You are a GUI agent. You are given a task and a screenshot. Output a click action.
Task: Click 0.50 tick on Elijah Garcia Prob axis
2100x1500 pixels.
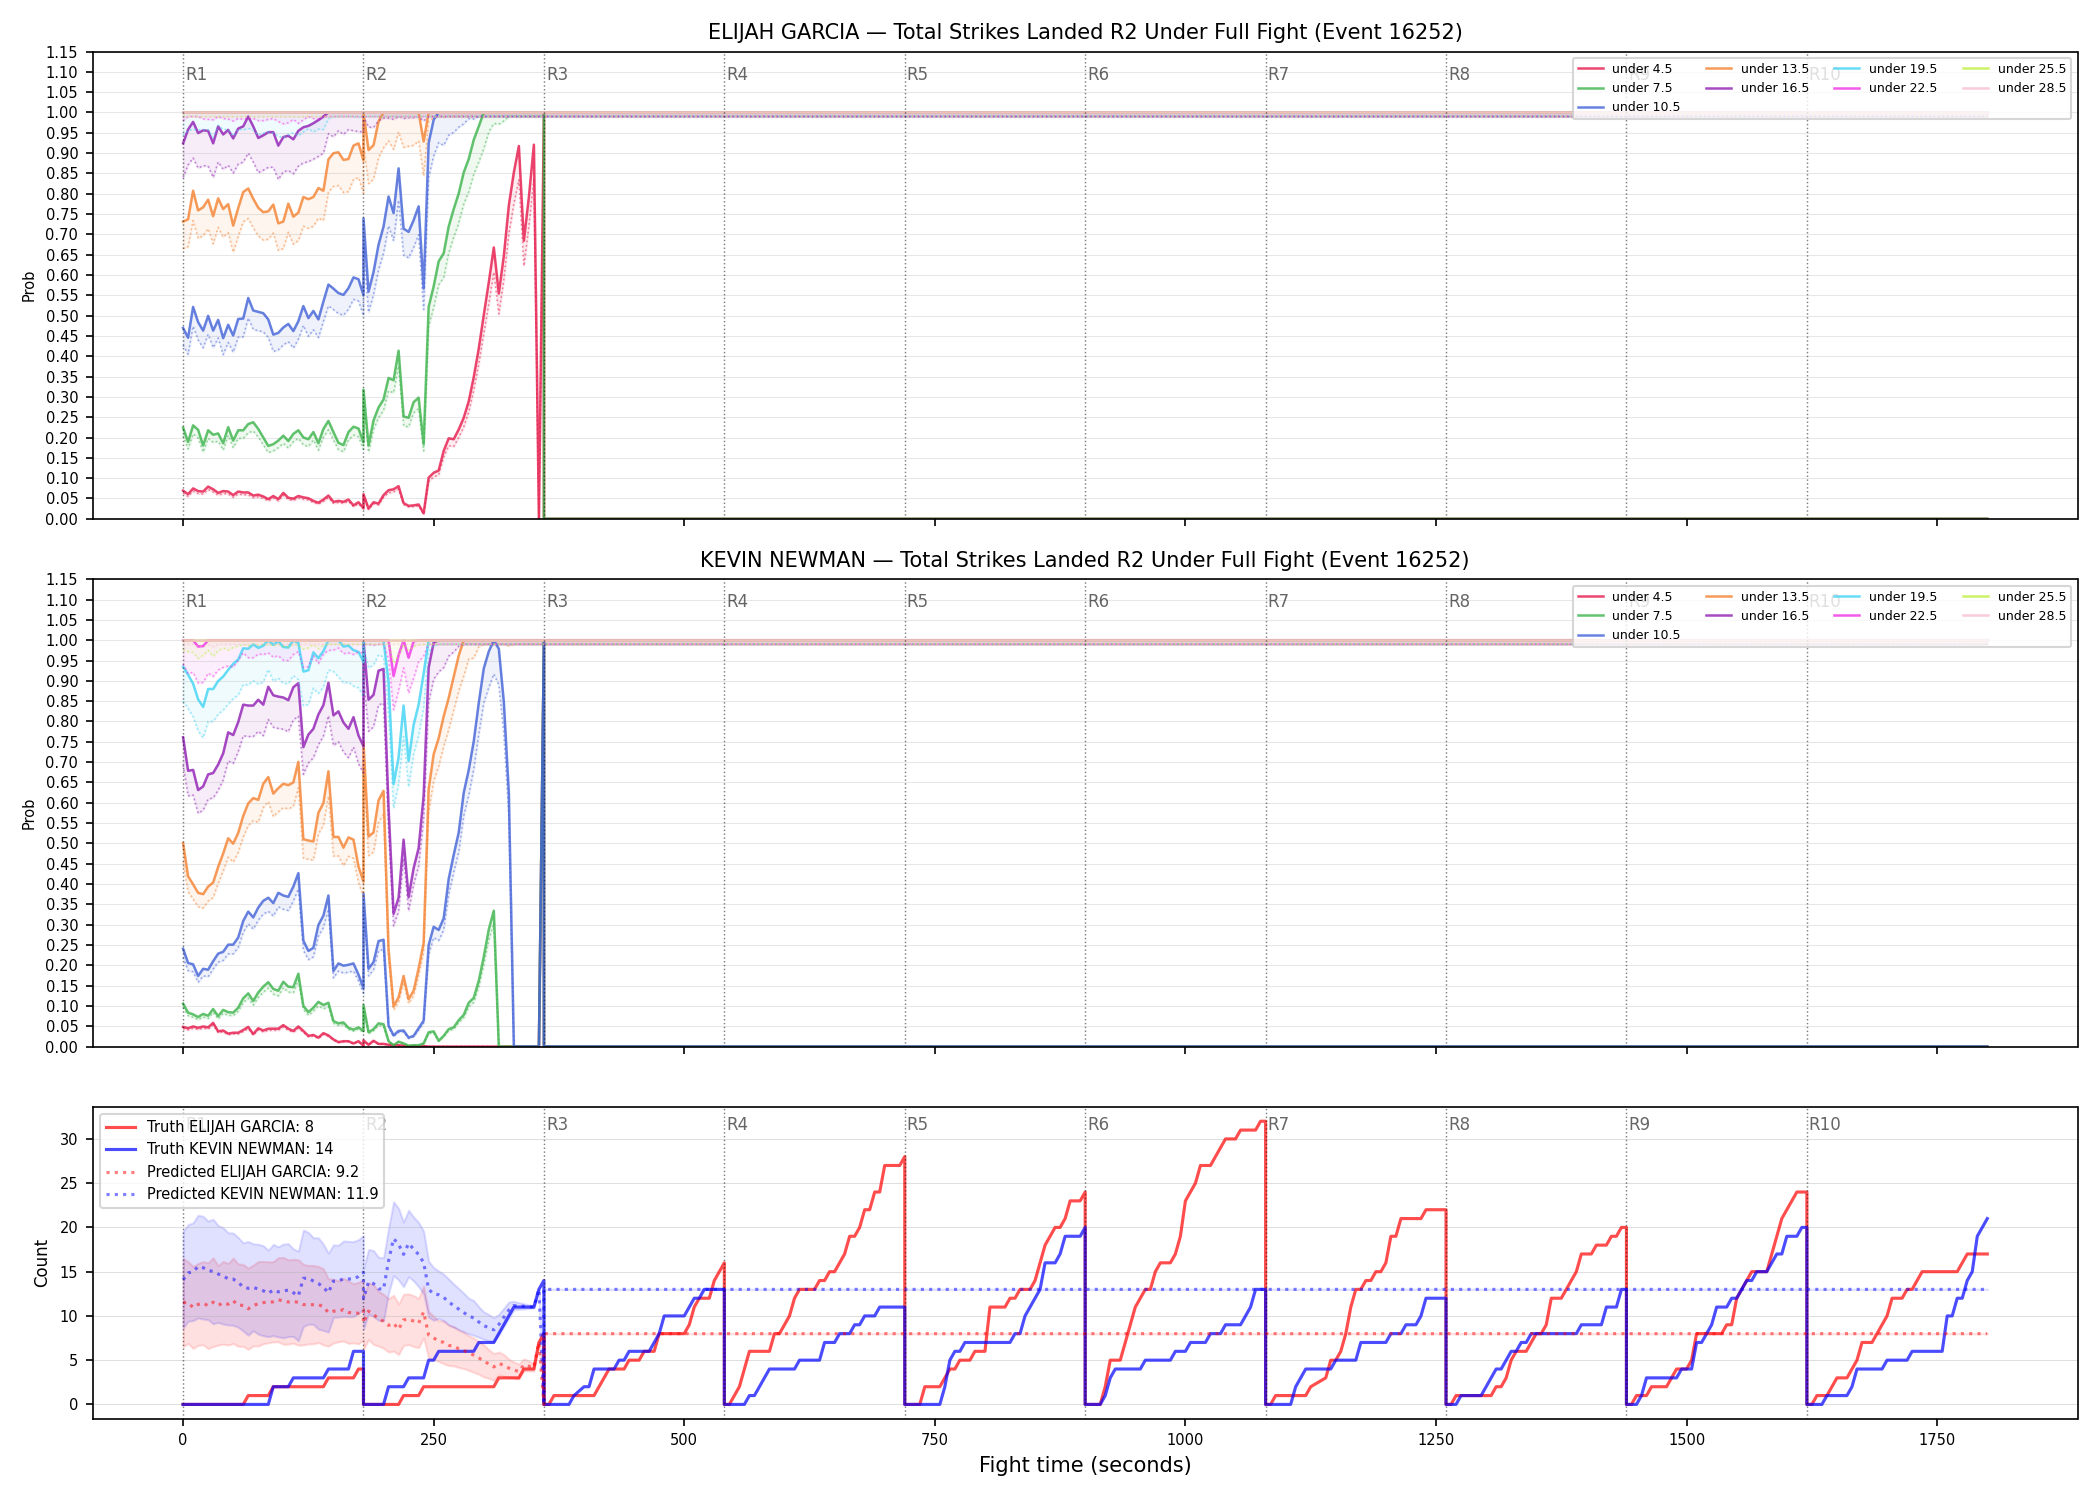click(62, 316)
